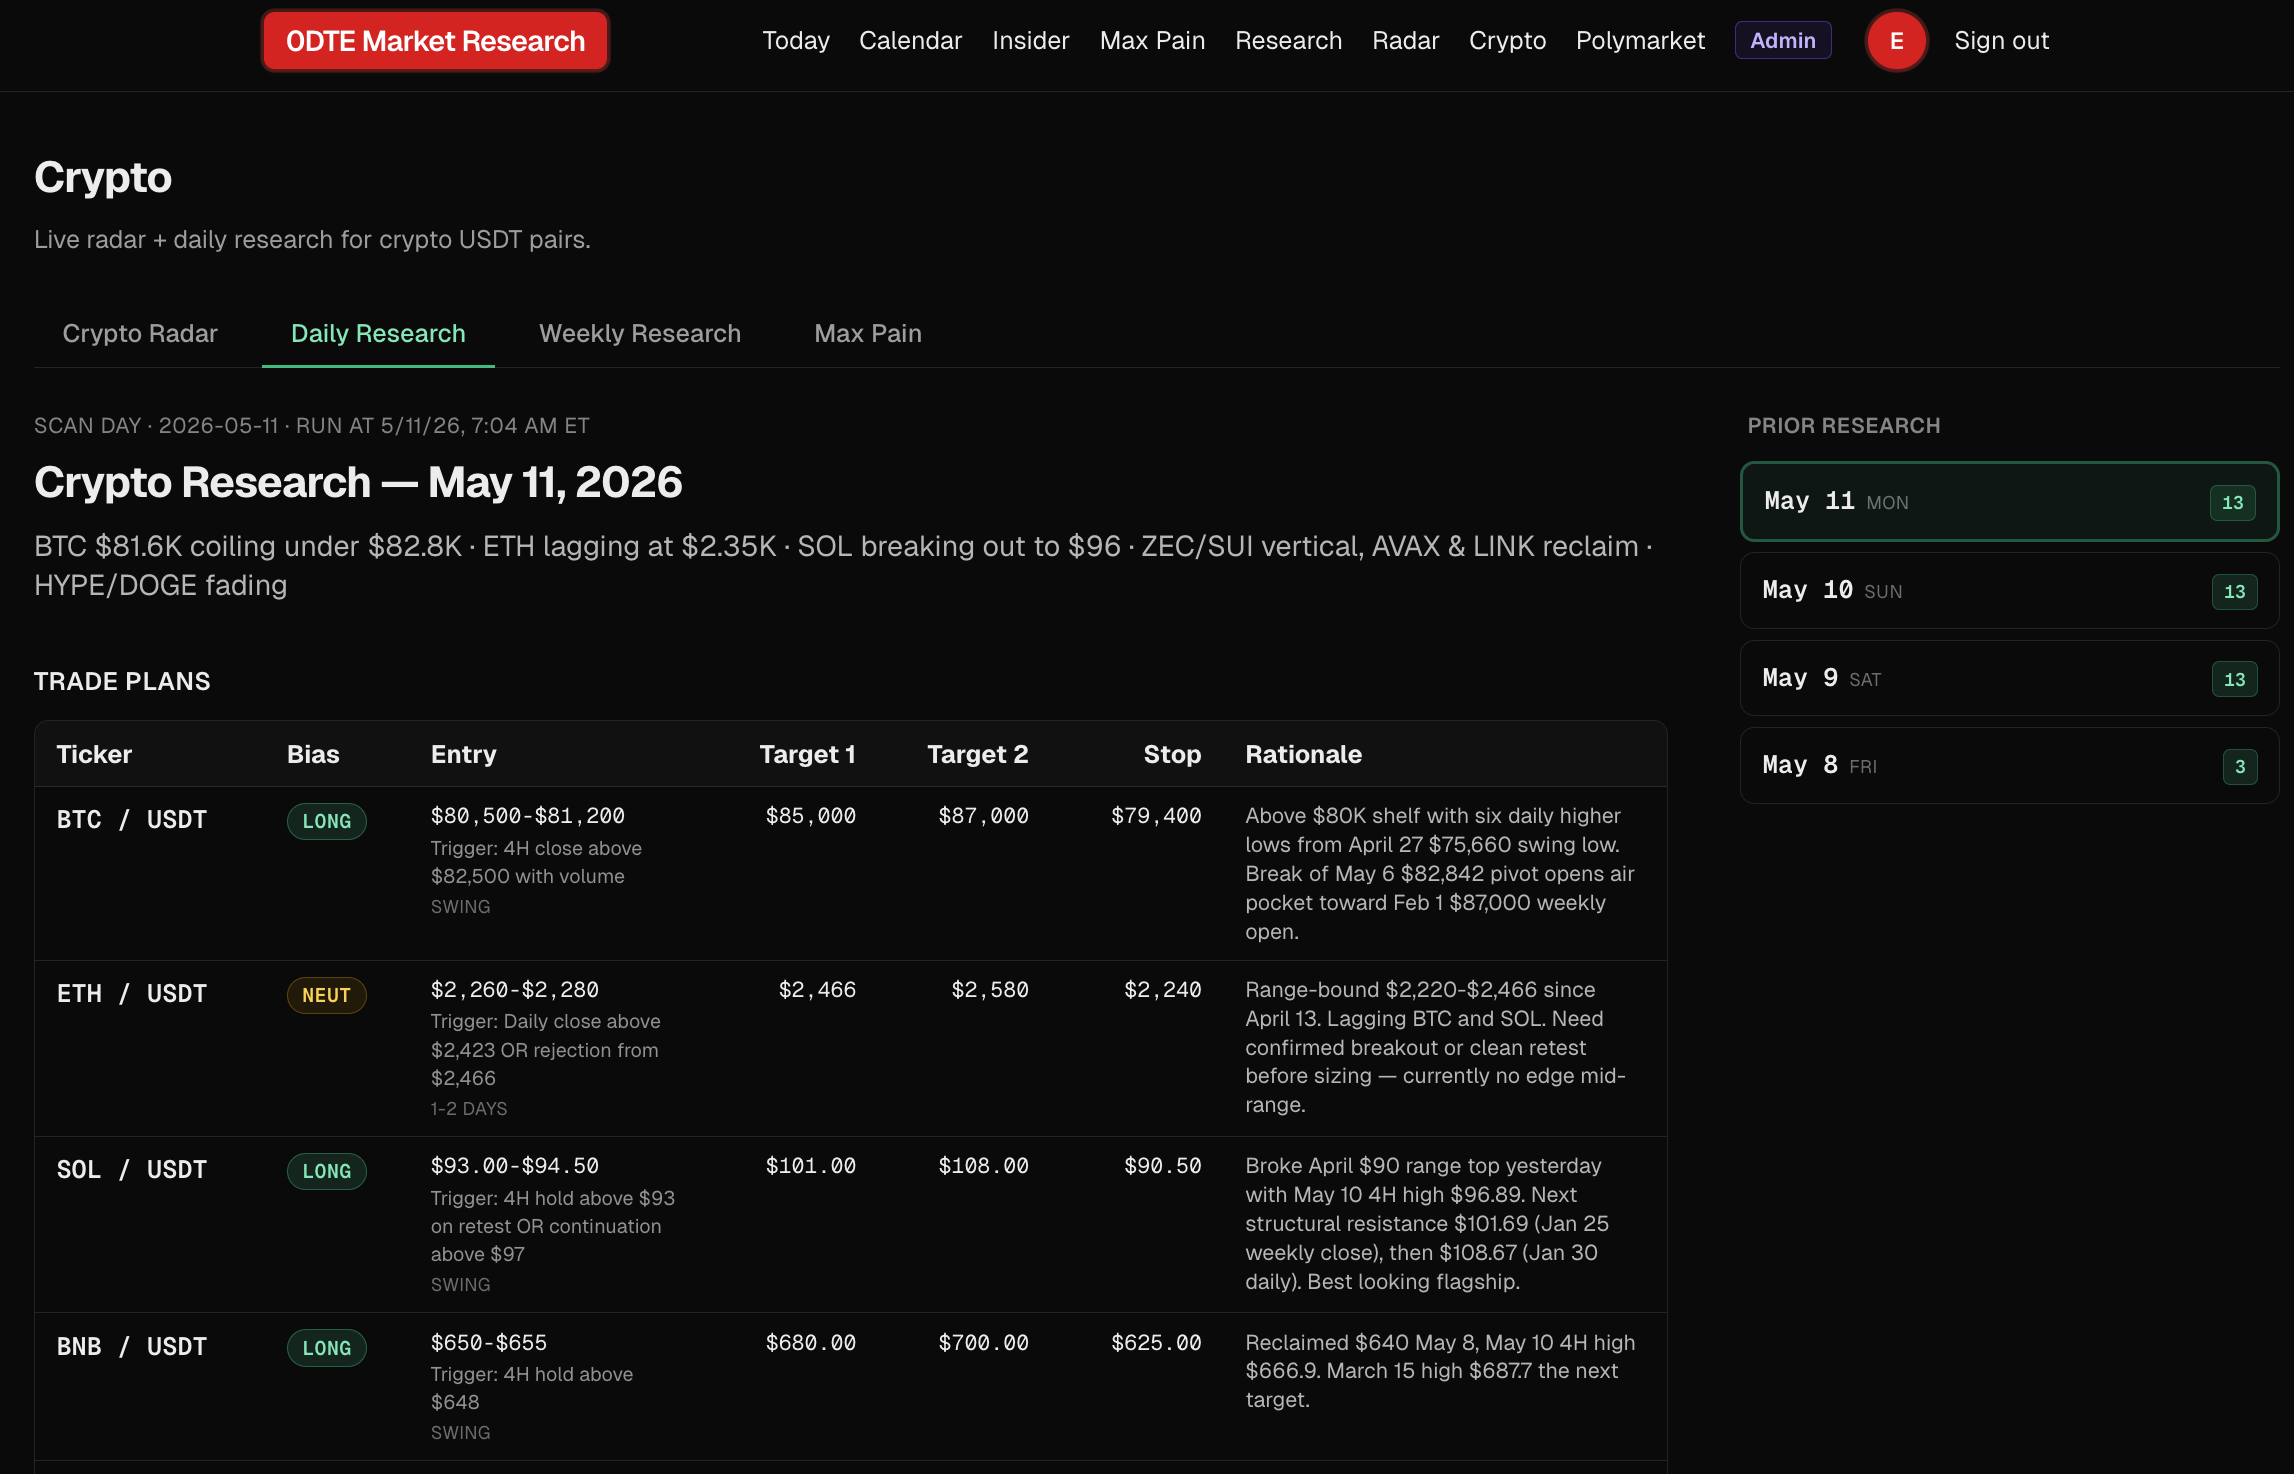
Task: Click the TRADE PLANS section heading
Action: click(x=122, y=682)
